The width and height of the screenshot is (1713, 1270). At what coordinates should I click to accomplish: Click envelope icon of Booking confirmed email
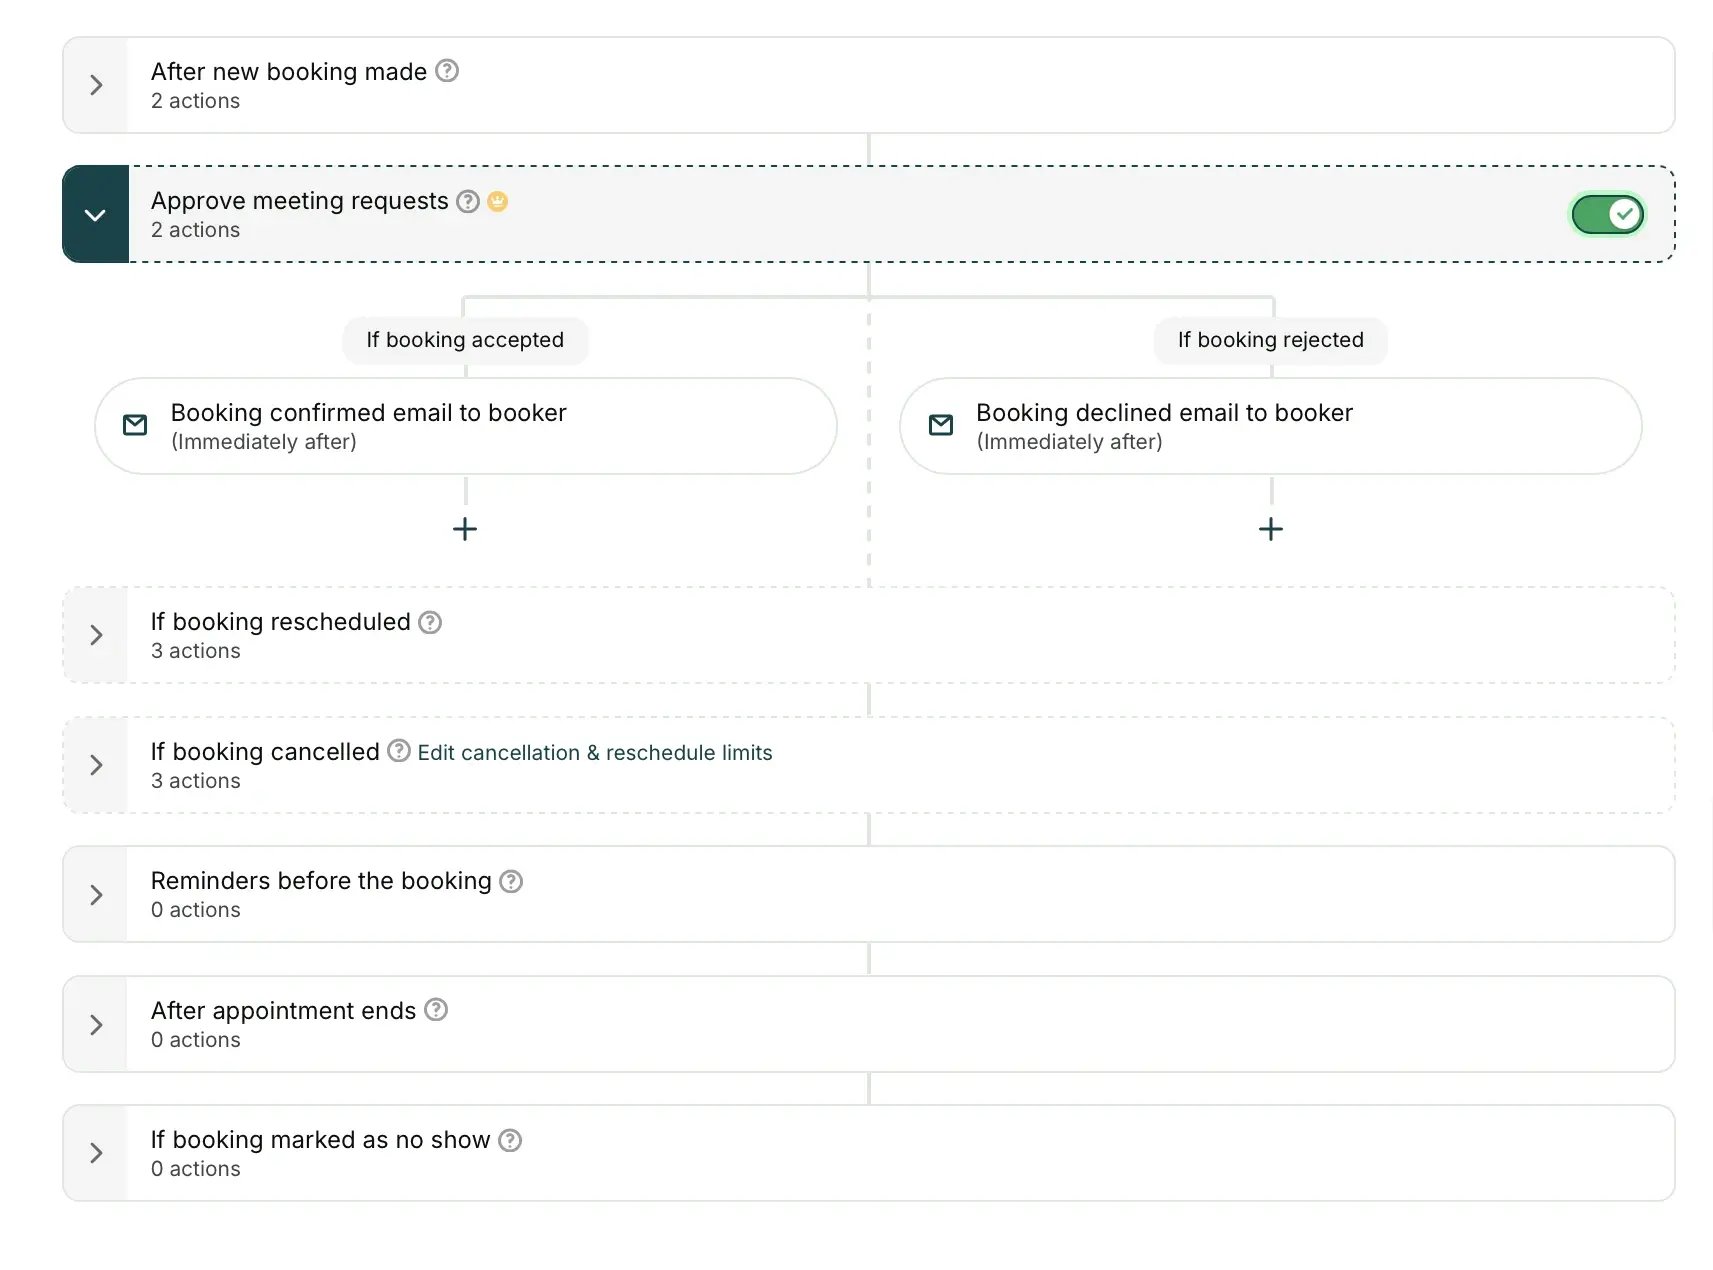(135, 425)
